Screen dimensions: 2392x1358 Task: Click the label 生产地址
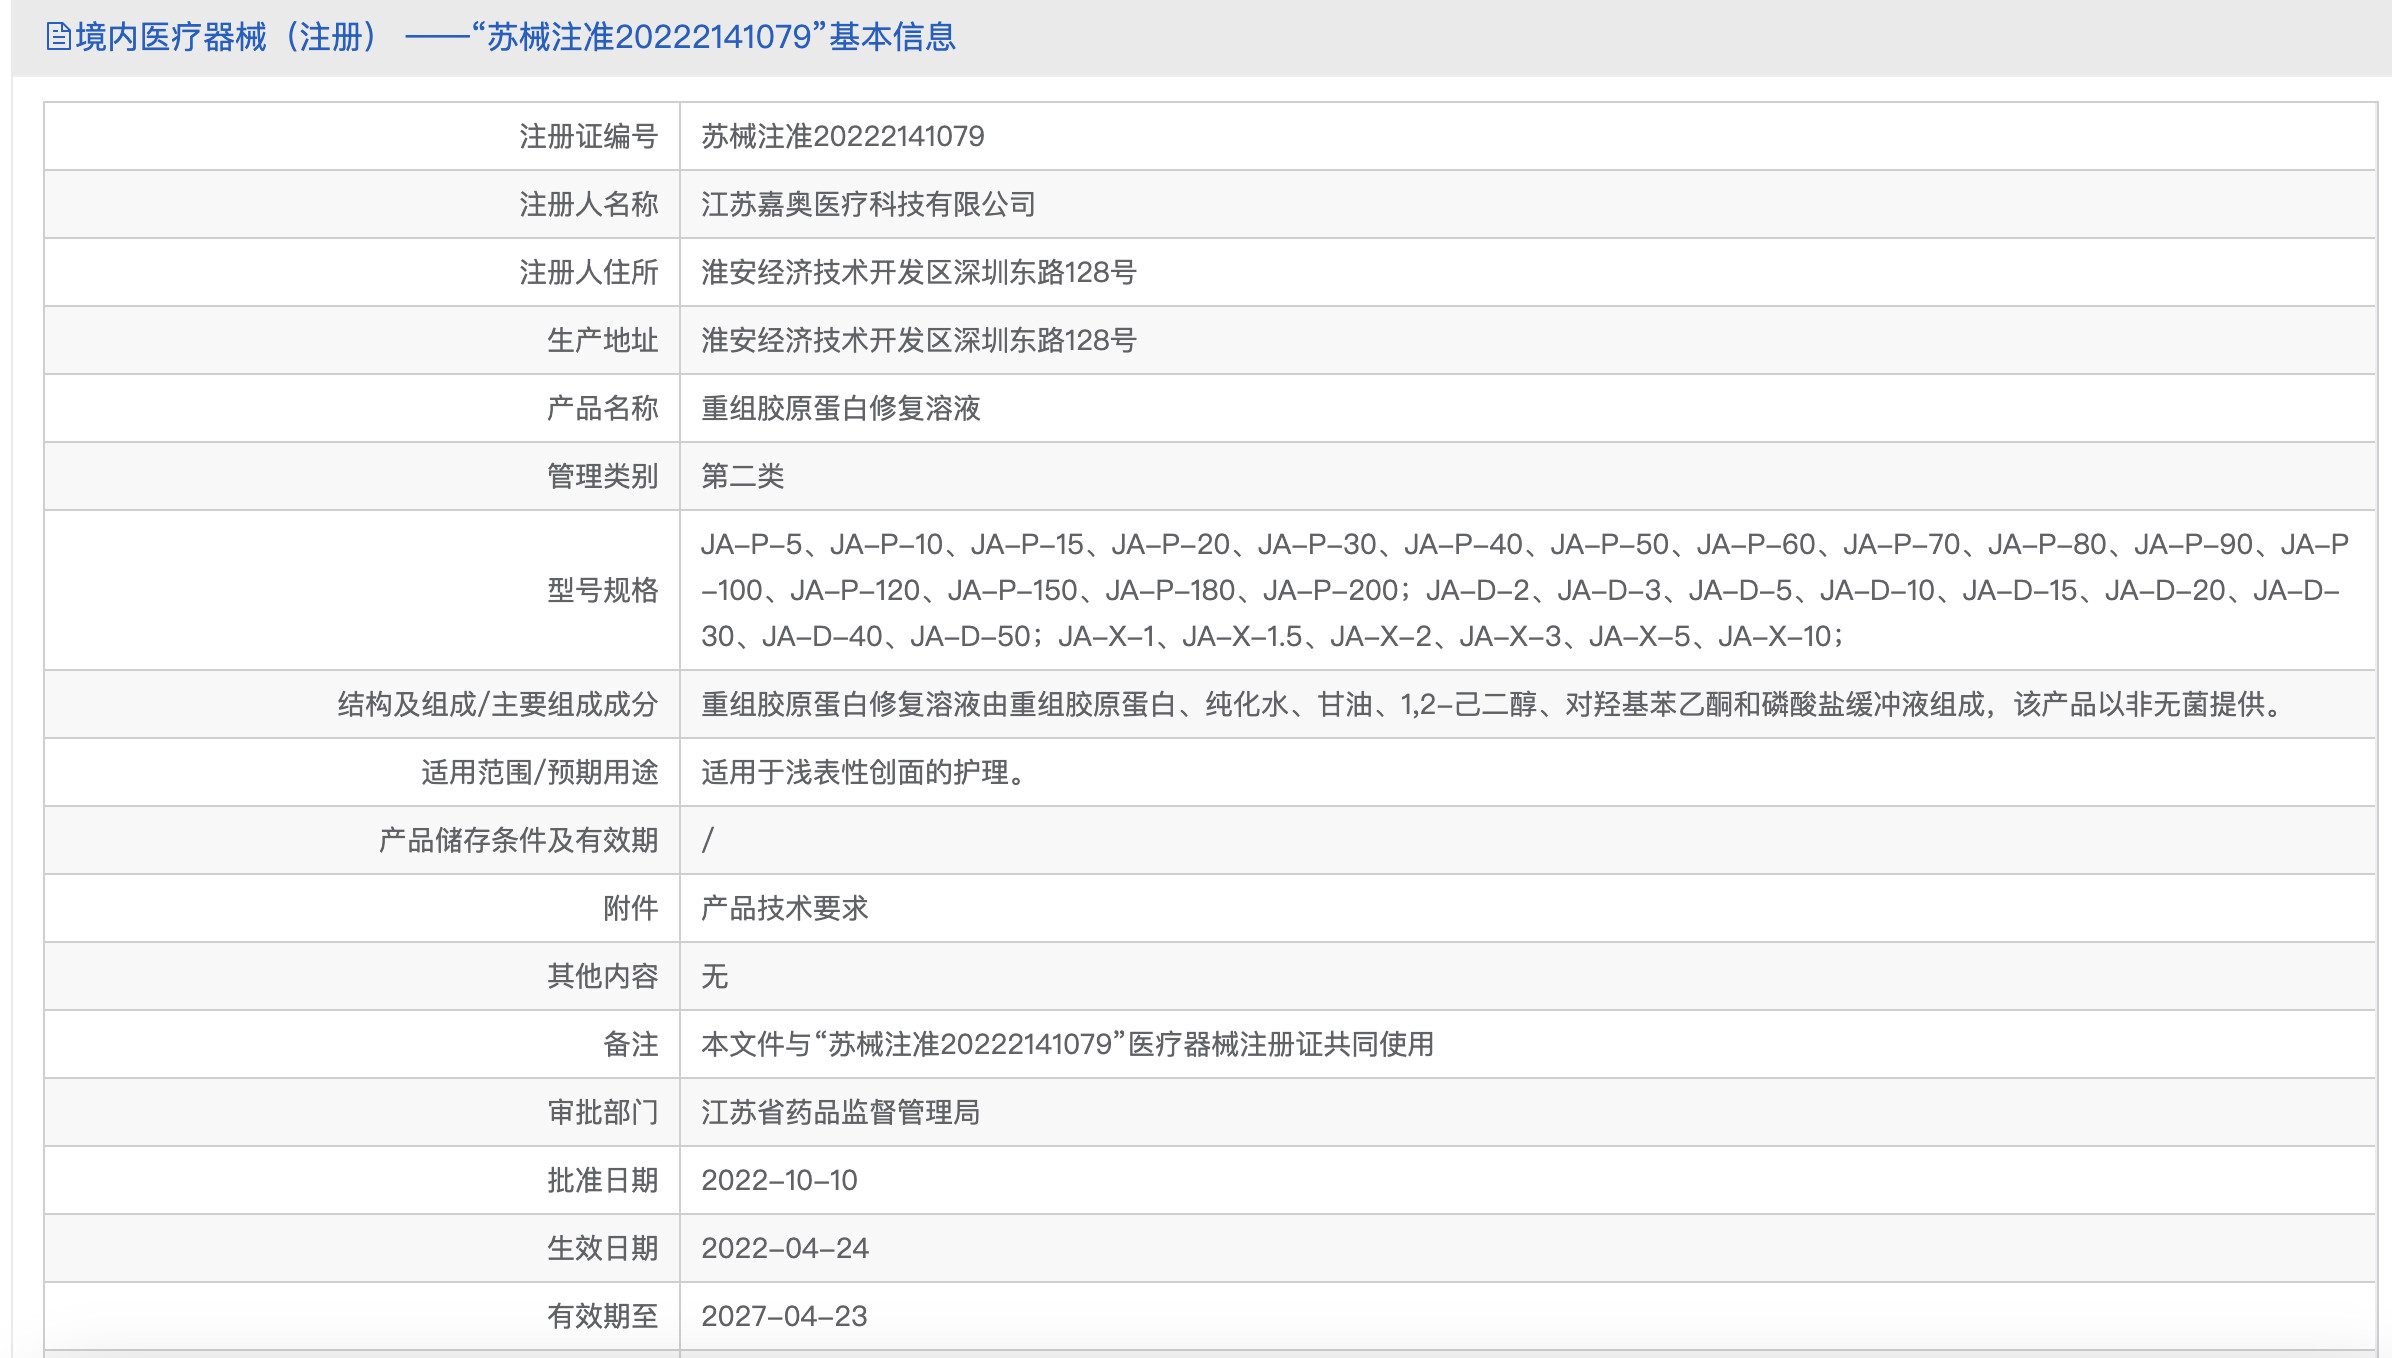click(x=602, y=340)
